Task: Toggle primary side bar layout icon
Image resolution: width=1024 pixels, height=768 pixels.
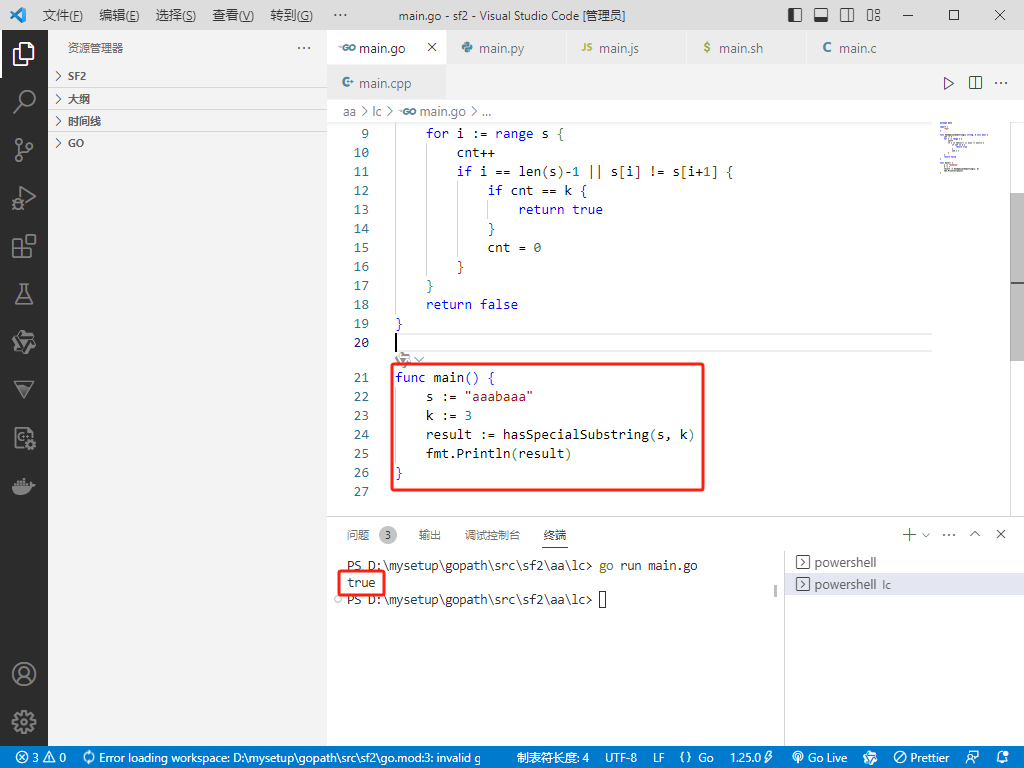Action: (x=795, y=15)
